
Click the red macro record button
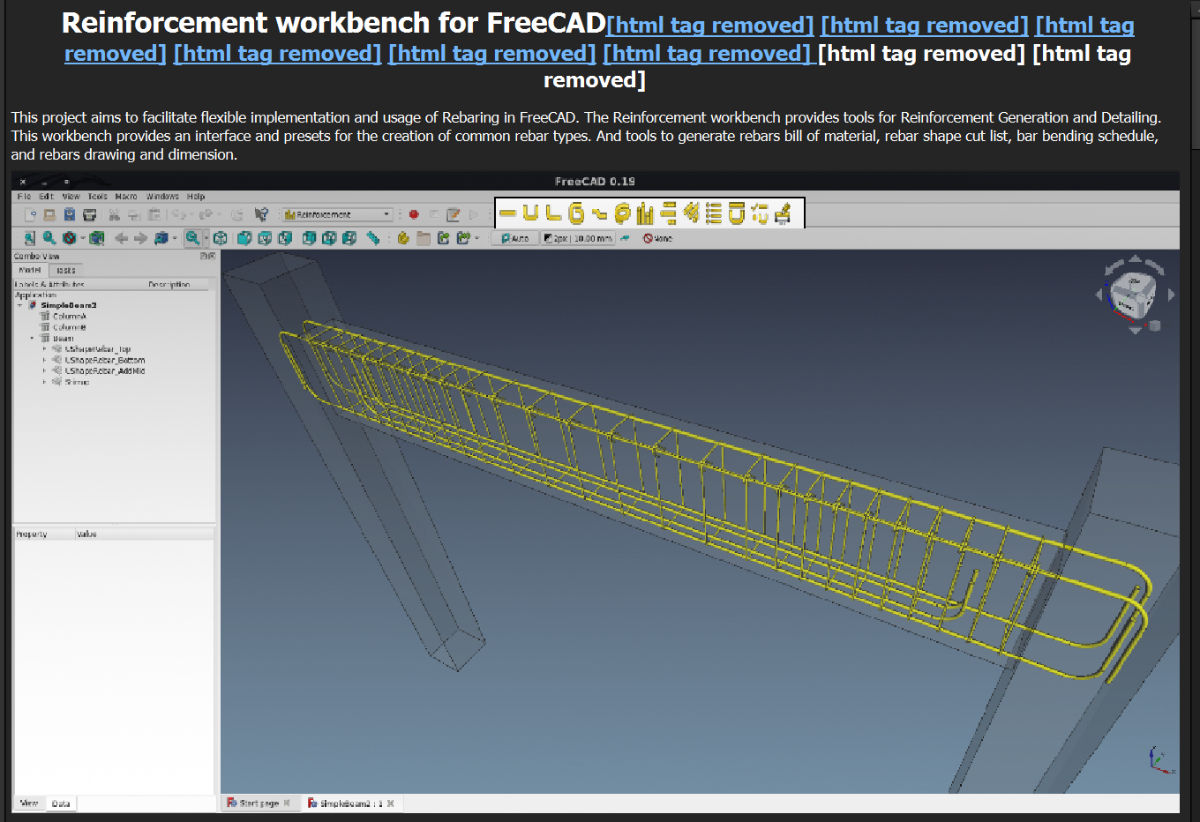[412, 214]
